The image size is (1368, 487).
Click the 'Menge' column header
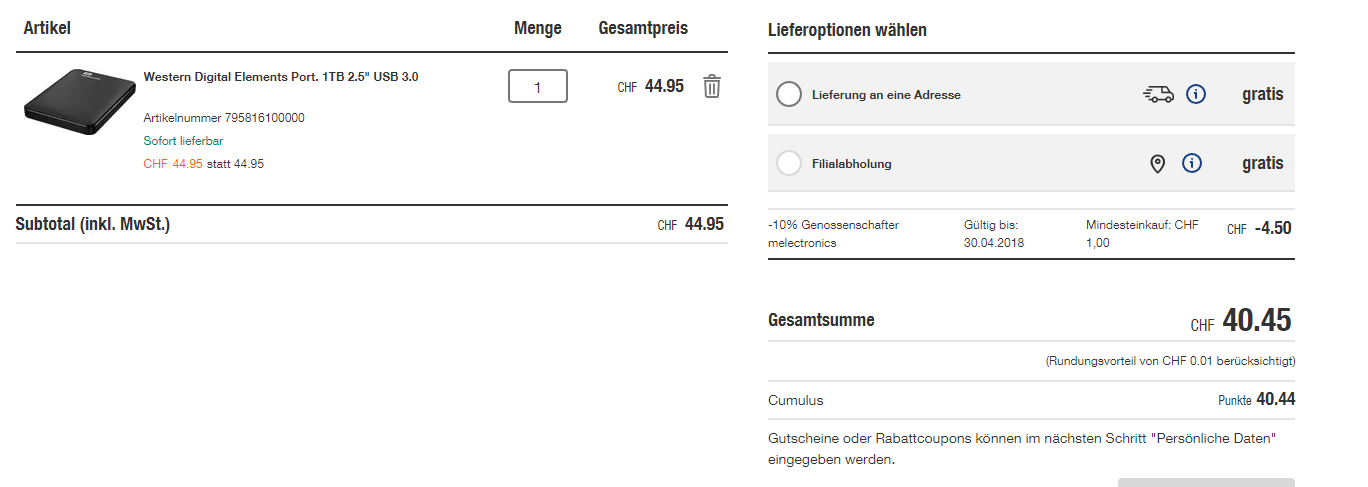[x=538, y=28]
